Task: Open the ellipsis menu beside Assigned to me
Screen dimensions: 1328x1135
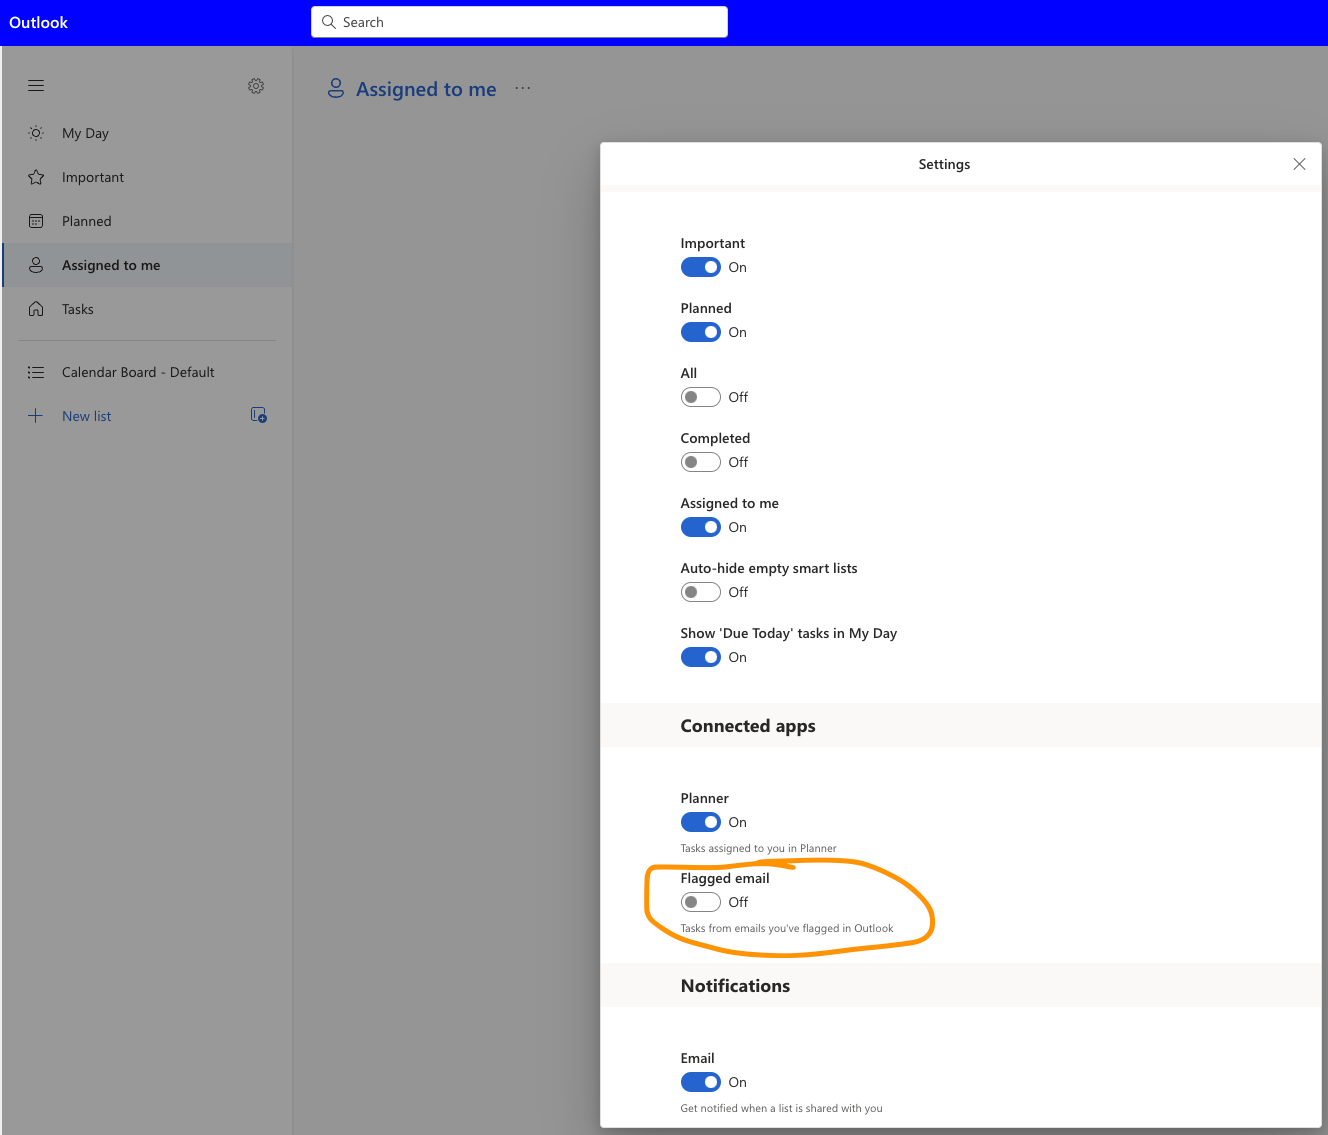Action: tap(522, 88)
